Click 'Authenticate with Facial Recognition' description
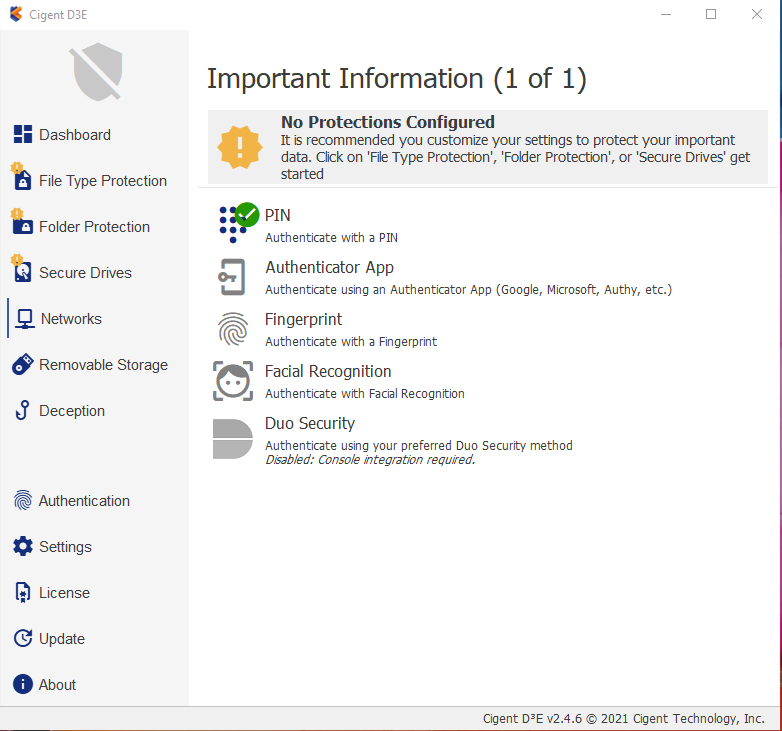This screenshot has height=731, width=782. [x=365, y=393]
